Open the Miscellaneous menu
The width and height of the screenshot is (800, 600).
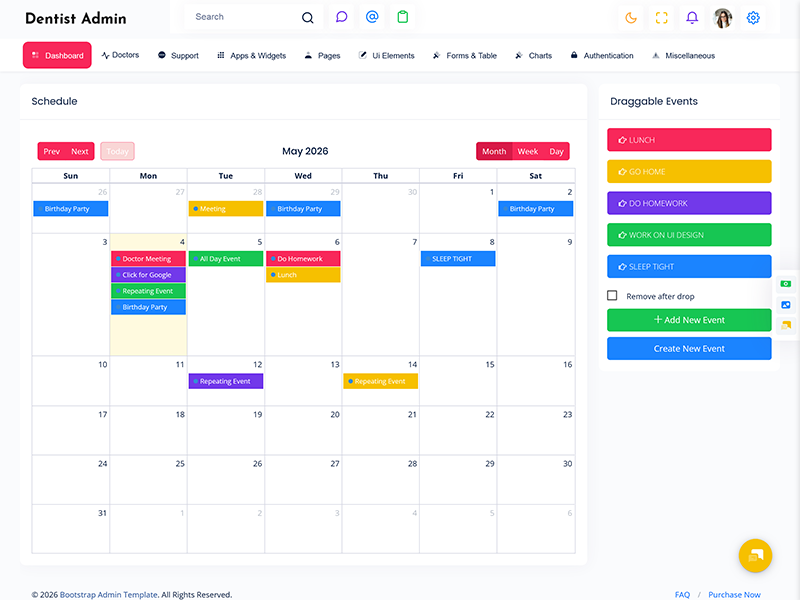[683, 55]
